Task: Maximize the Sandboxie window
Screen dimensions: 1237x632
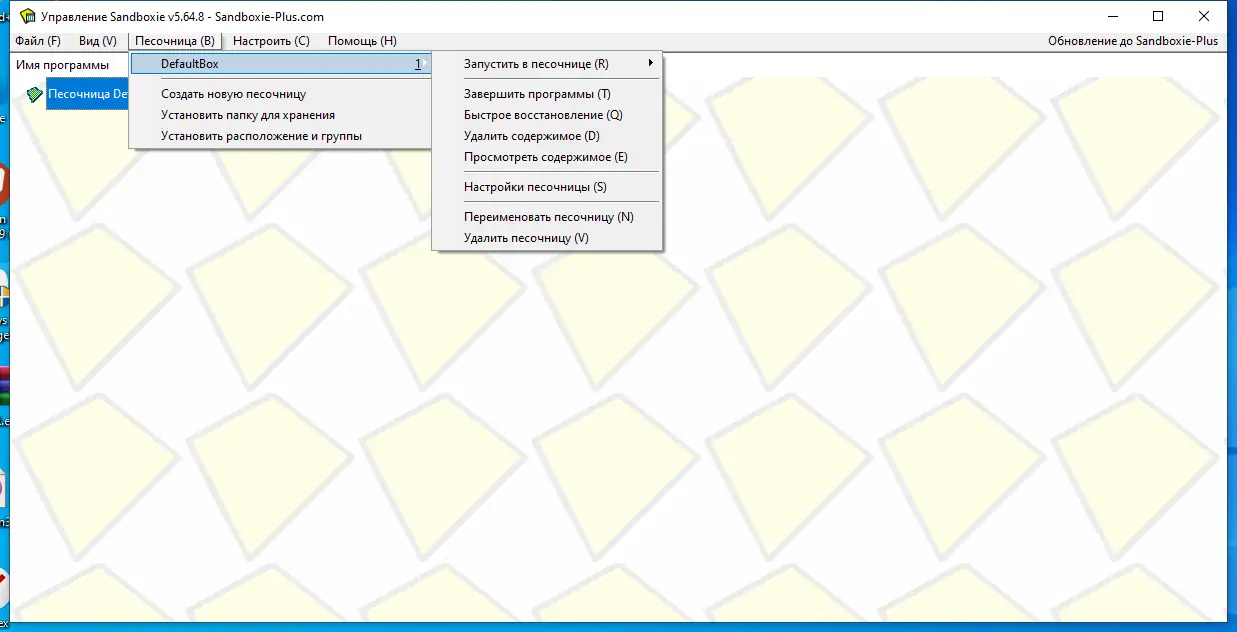Action: click(1158, 16)
